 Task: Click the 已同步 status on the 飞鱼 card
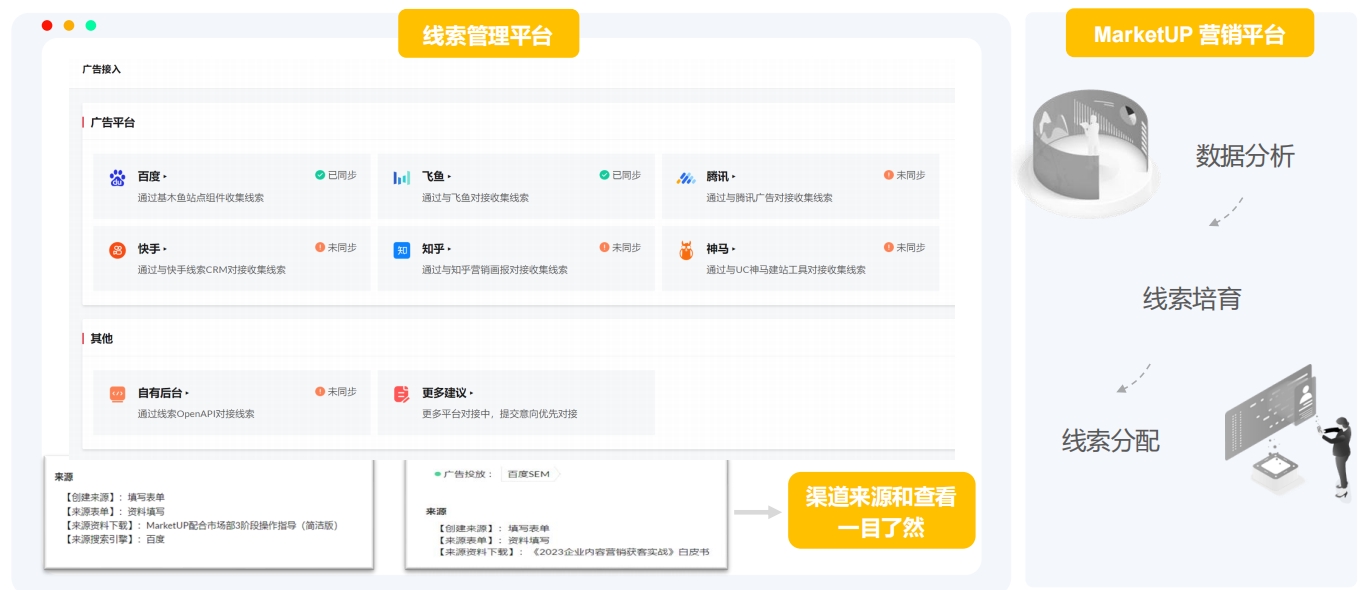coord(620,175)
